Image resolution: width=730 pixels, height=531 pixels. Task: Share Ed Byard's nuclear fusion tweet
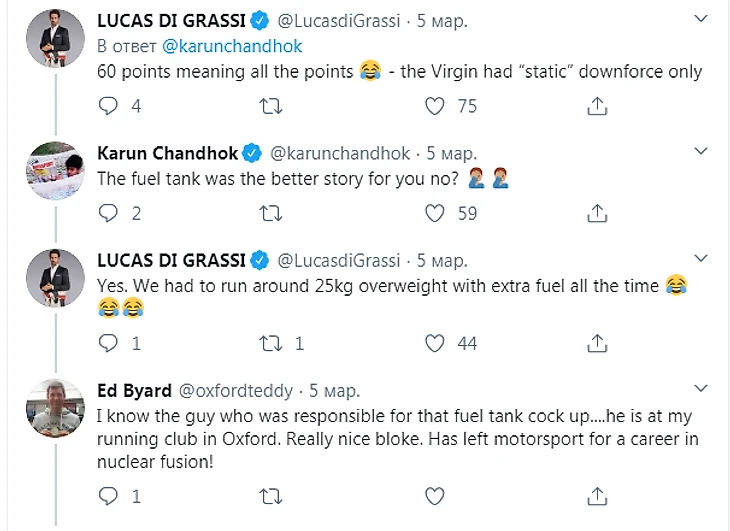pyautogui.click(x=597, y=495)
